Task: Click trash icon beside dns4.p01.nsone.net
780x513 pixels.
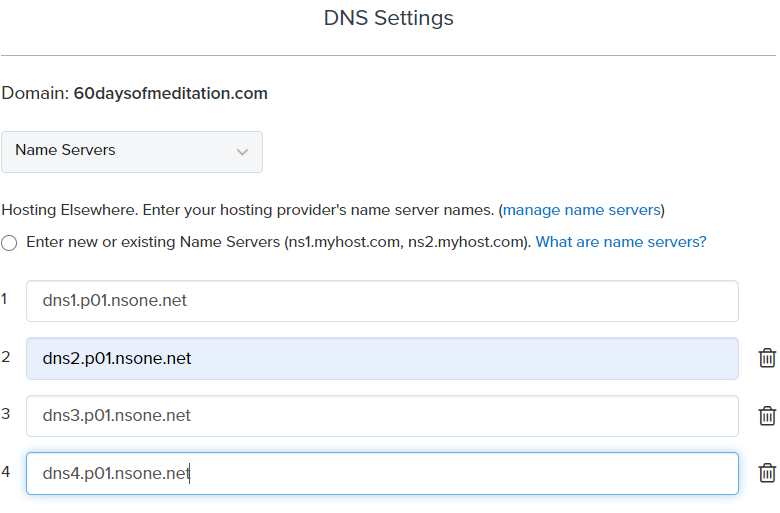Action: (767, 473)
